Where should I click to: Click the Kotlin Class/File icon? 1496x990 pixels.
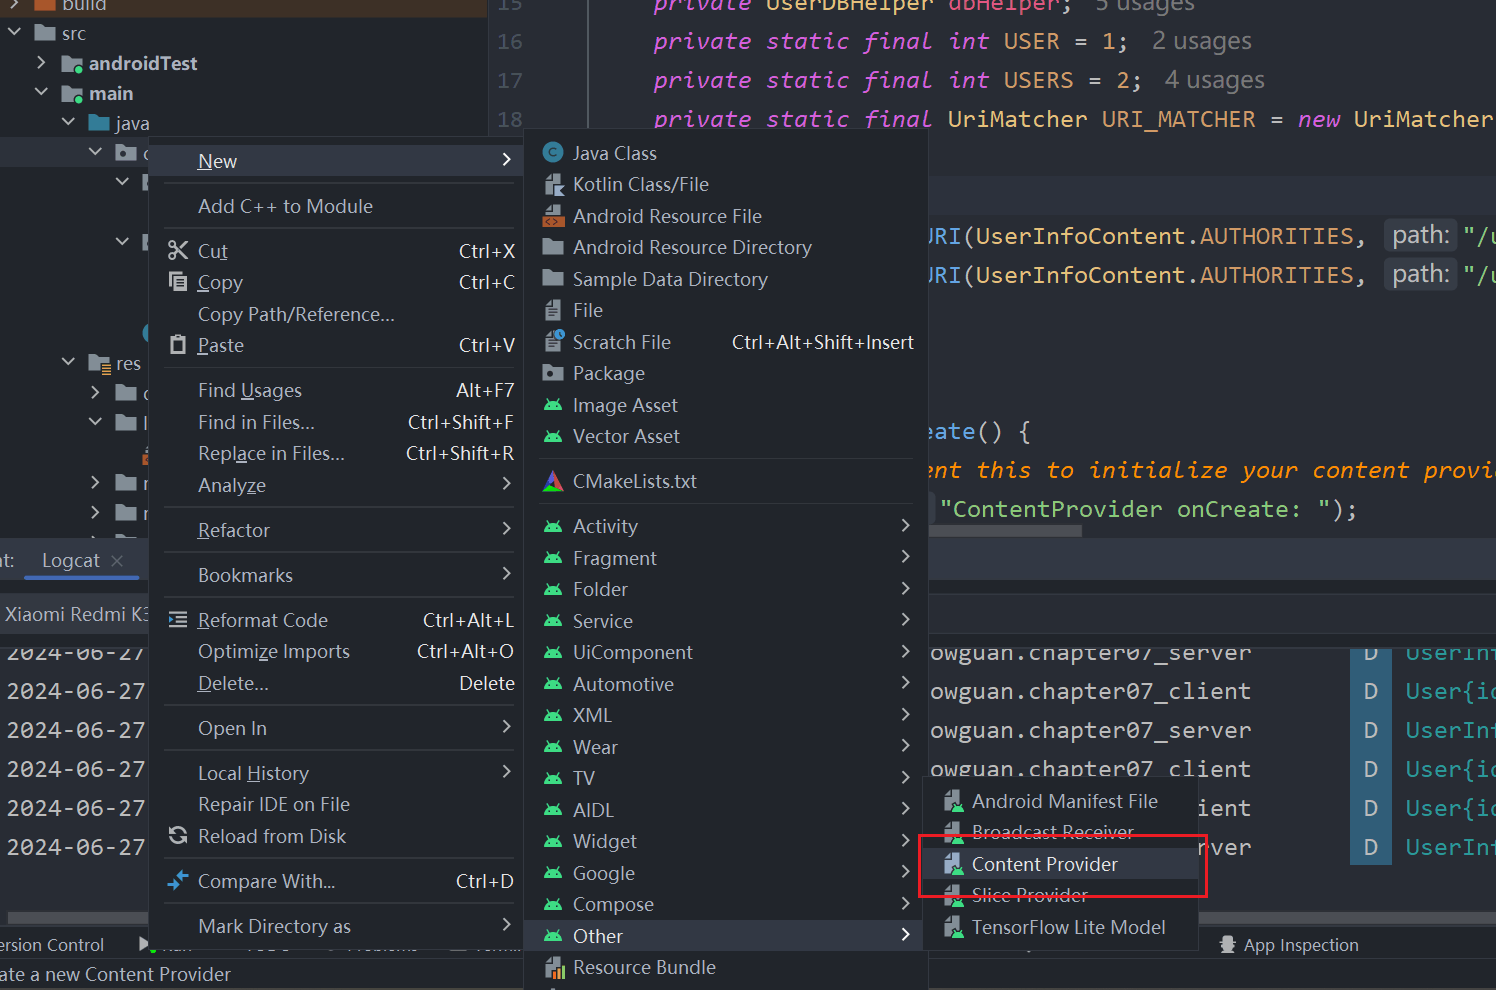click(553, 184)
